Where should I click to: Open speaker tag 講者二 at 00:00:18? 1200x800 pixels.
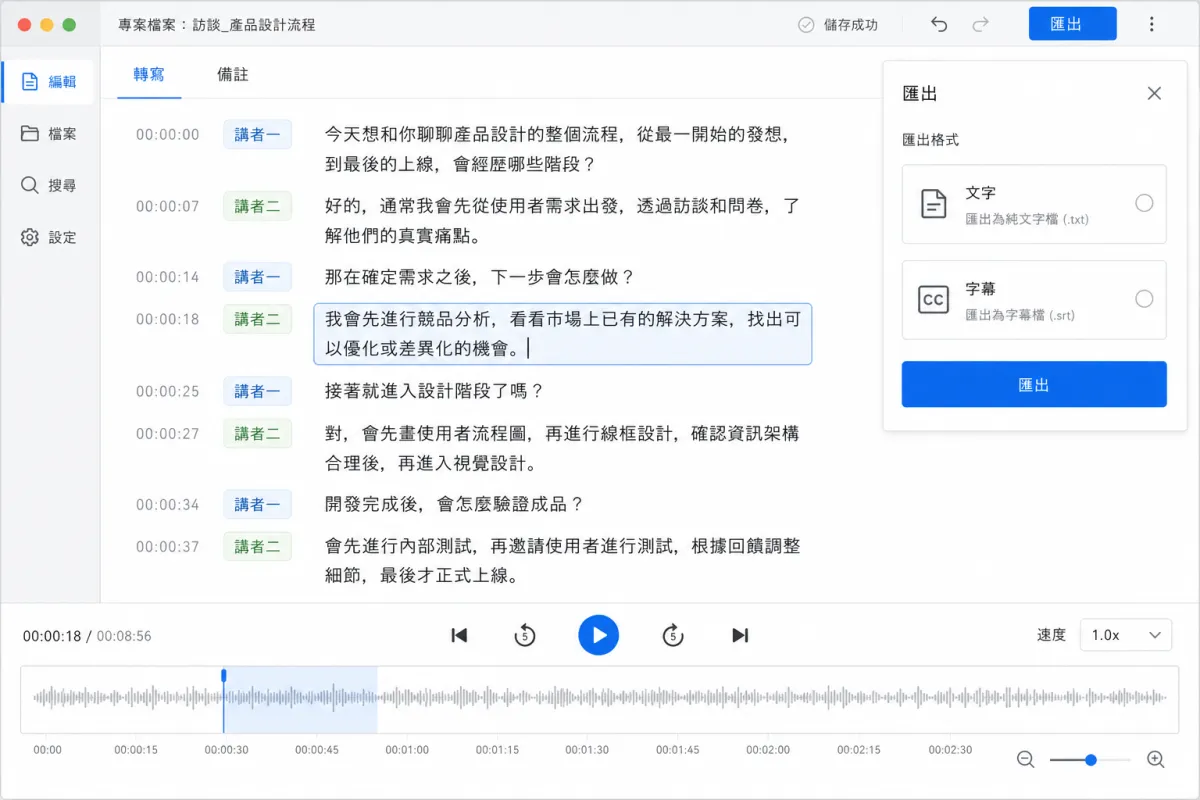click(x=257, y=319)
